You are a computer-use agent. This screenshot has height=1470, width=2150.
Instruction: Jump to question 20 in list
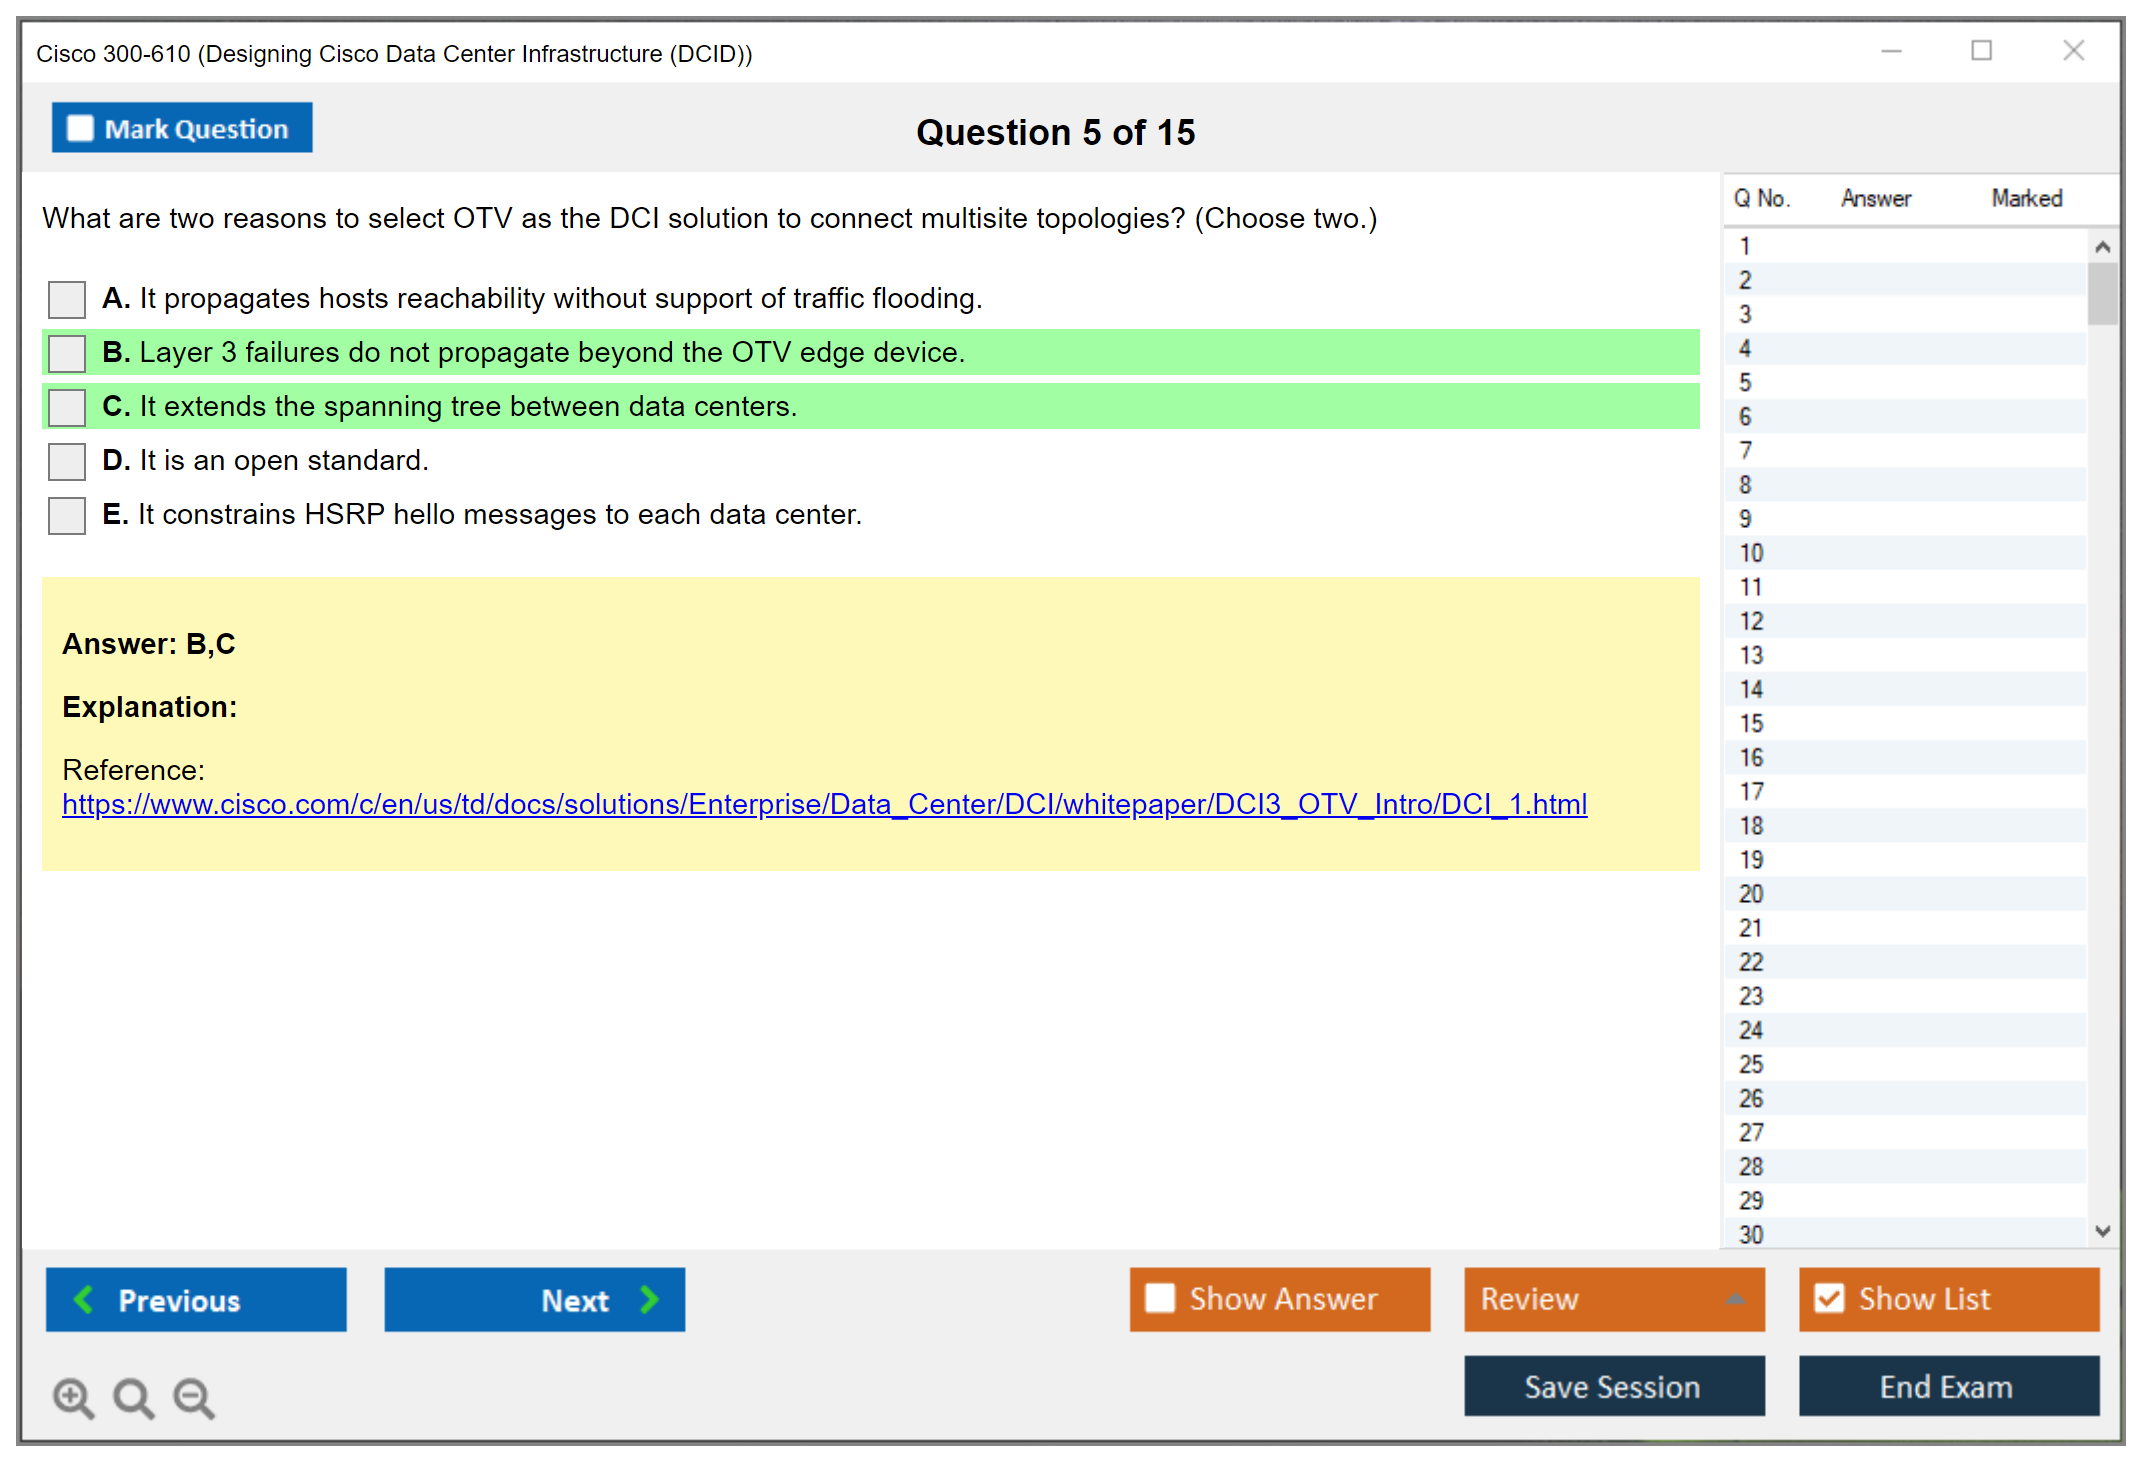[1751, 894]
